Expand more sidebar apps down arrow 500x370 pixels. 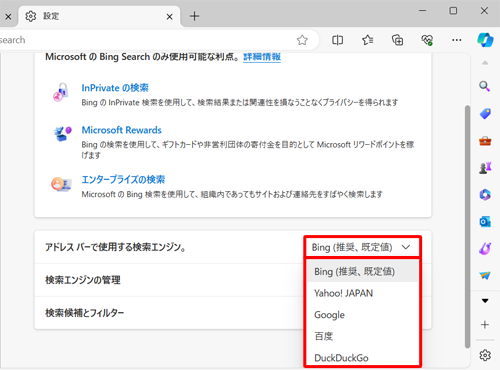pos(485,301)
